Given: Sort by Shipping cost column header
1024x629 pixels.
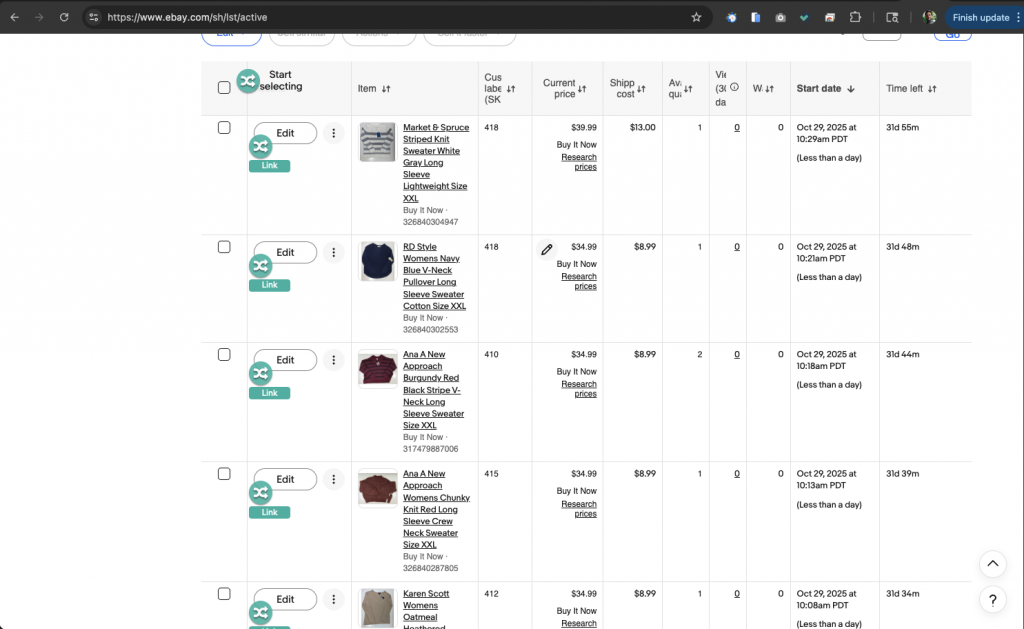Looking at the screenshot, I should tap(628, 88).
